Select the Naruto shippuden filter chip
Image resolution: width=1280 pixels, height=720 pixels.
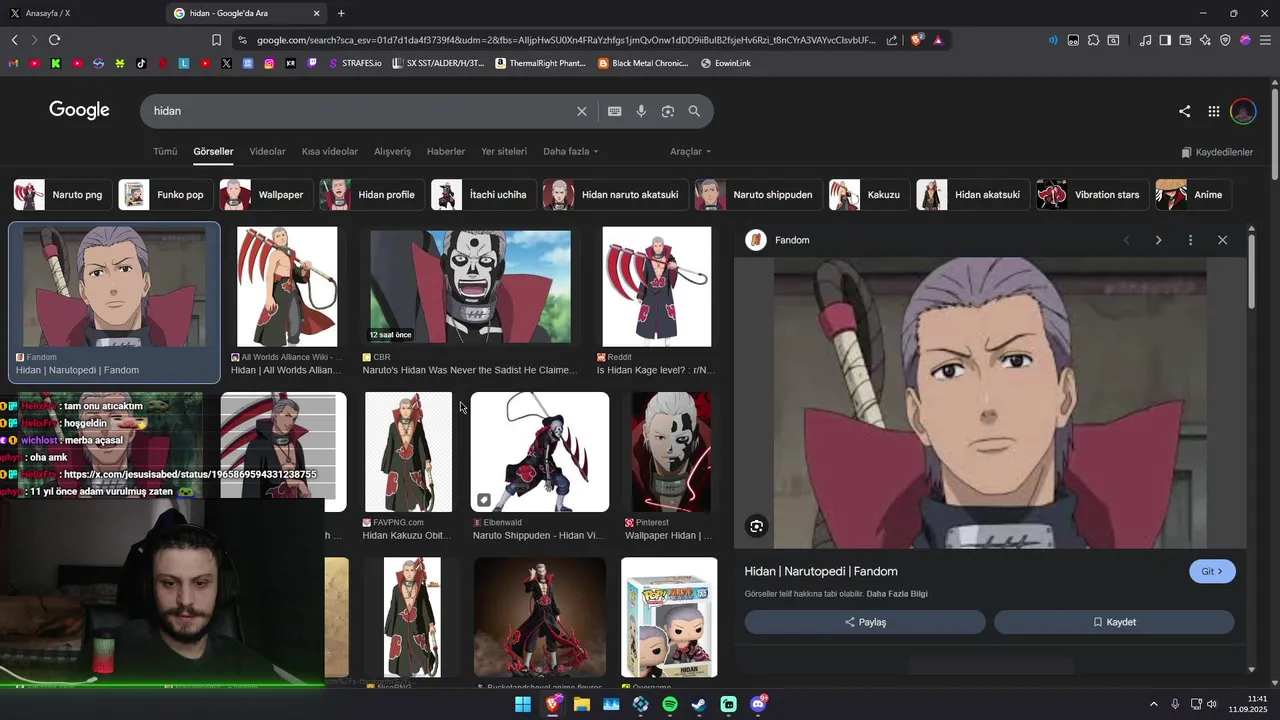click(757, 195)
